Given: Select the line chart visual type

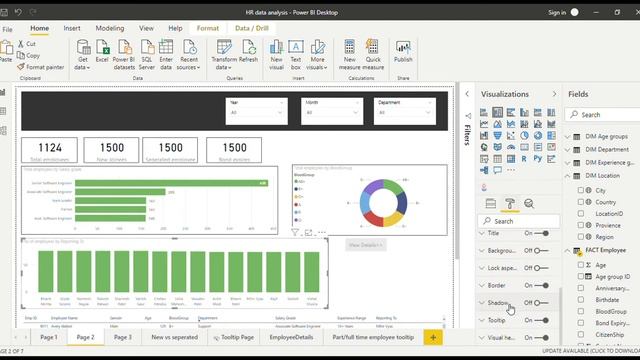Looking at the screenshot, I should click(484, 124).
